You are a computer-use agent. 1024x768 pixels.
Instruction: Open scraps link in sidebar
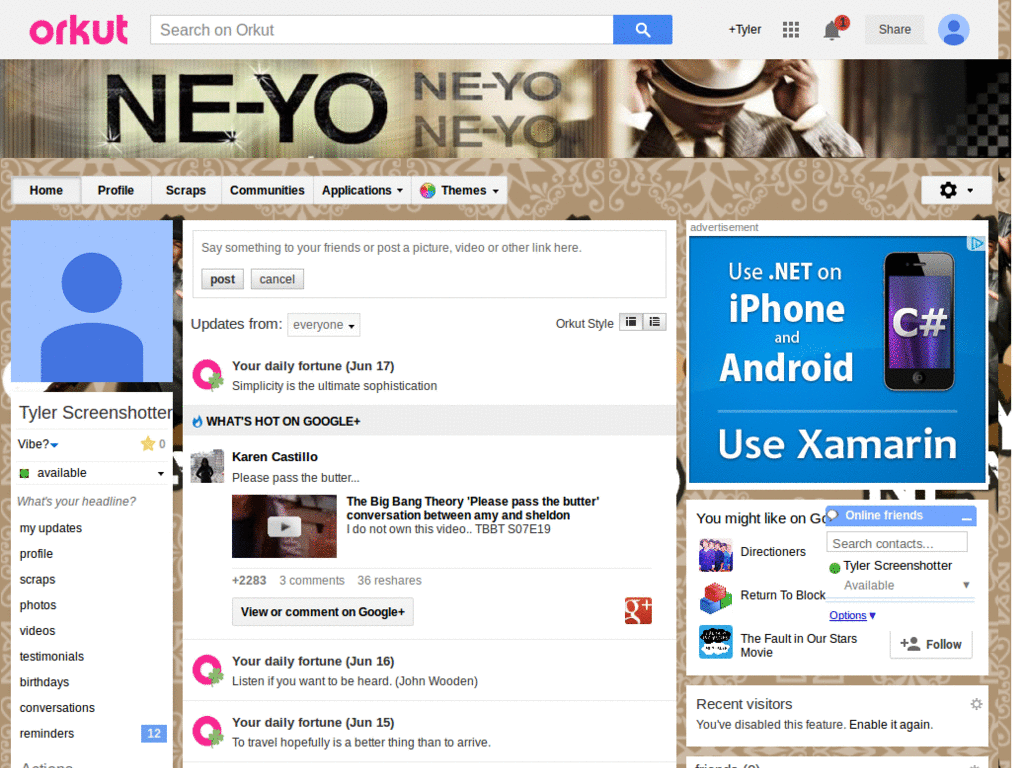pyautogui.click(x=37, y=579)
